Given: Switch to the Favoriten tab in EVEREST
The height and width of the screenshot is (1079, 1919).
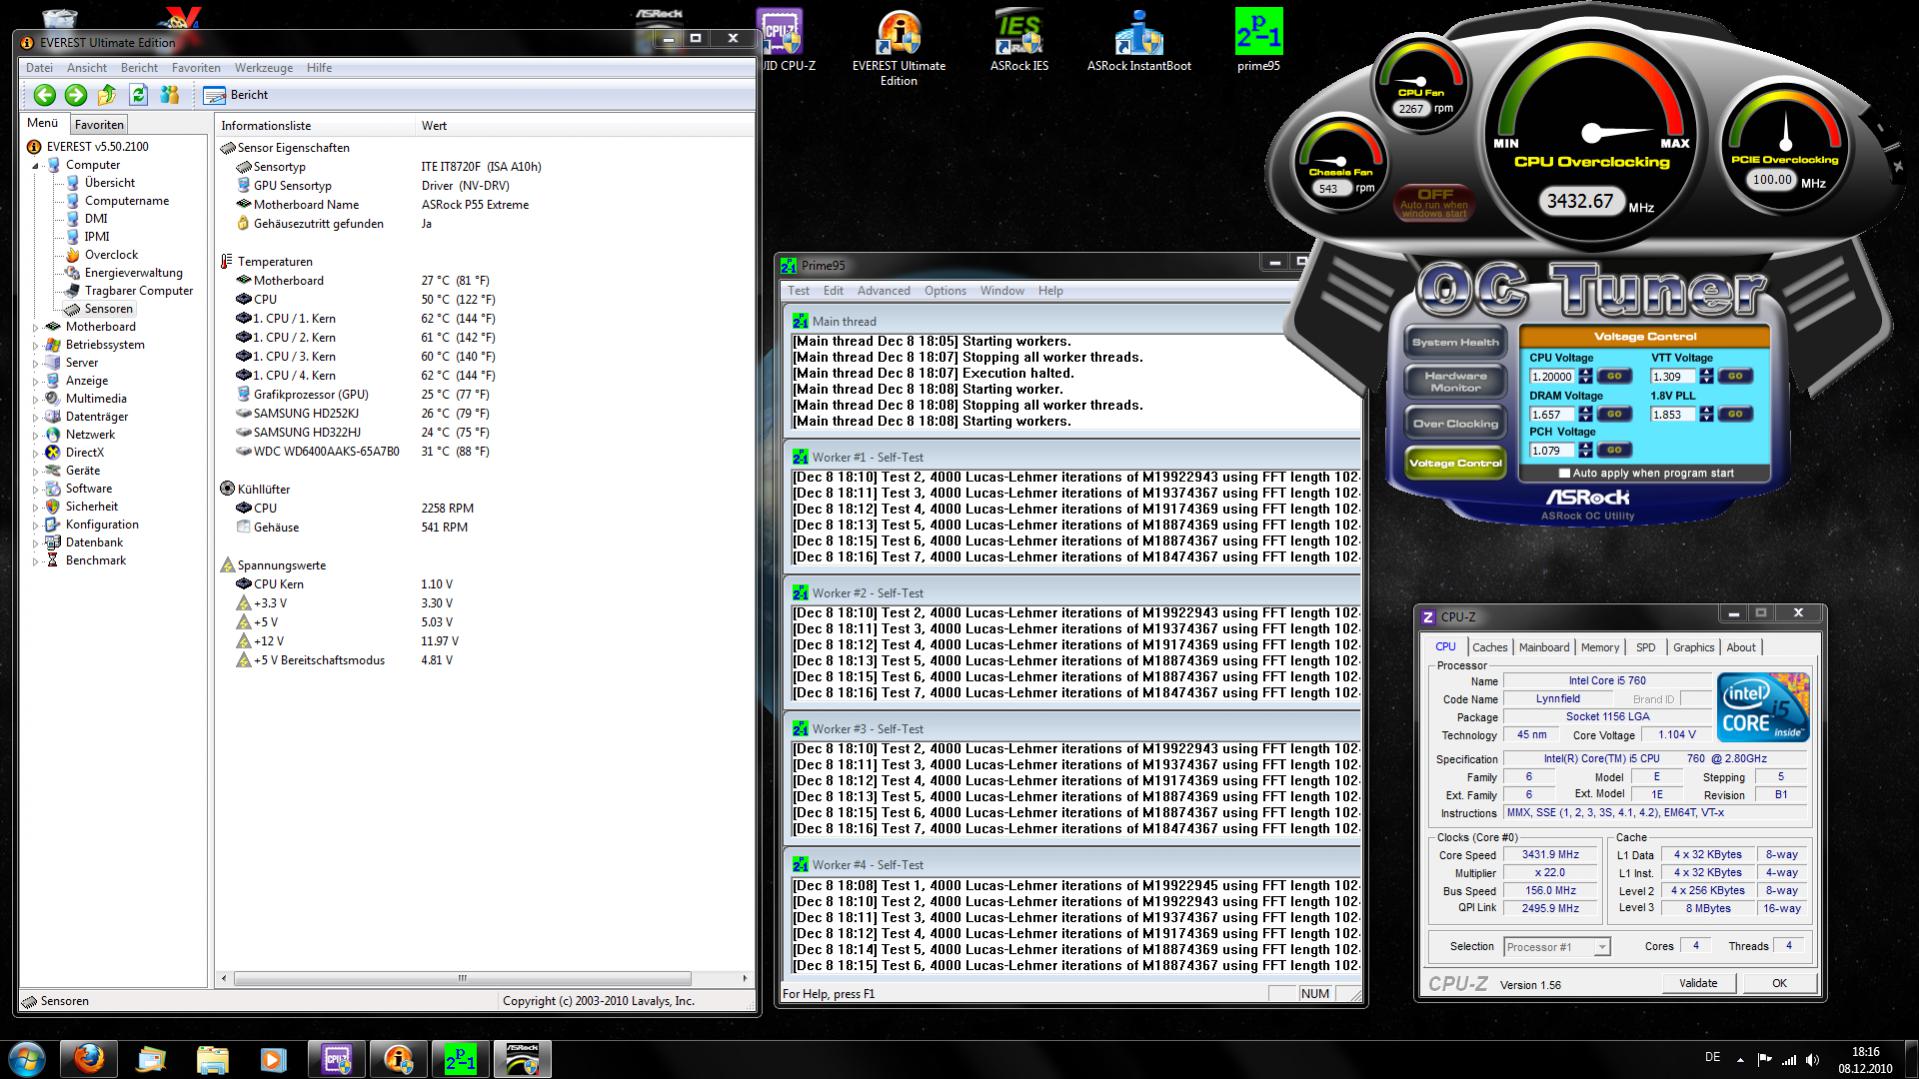Looking at the screenshot, I should [x=99, y=124].
